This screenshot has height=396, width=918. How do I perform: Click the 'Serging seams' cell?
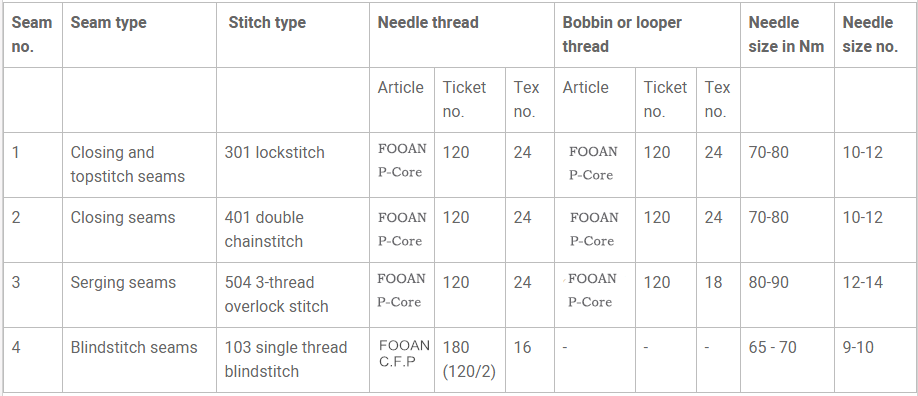tap(139, 295)
